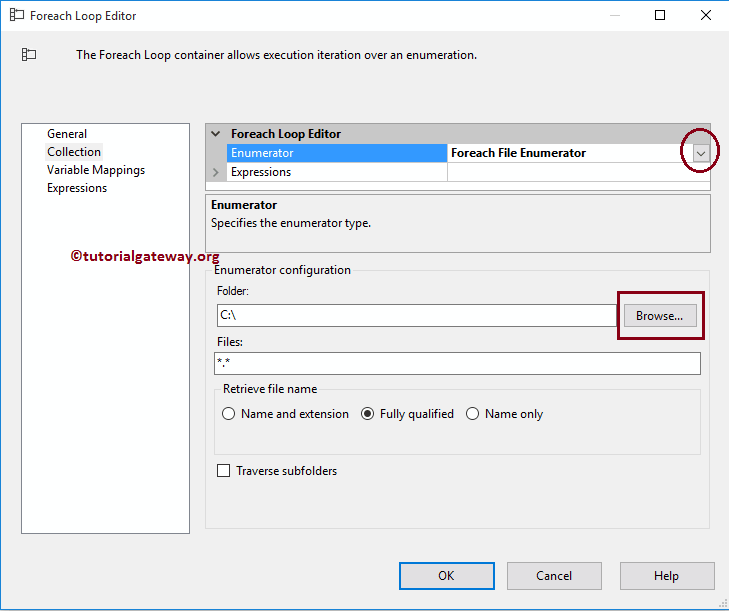
Task: Select the Enumerator property row
Action: (337, 153)
